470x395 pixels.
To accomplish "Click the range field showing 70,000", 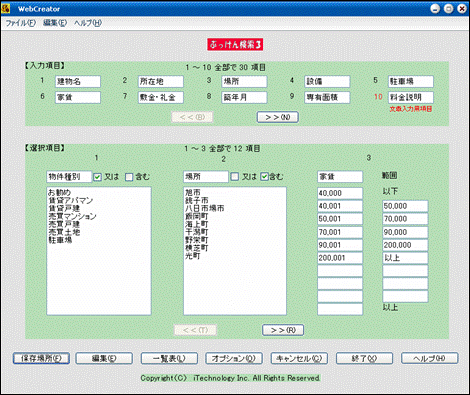I will (x=405, y=219).
